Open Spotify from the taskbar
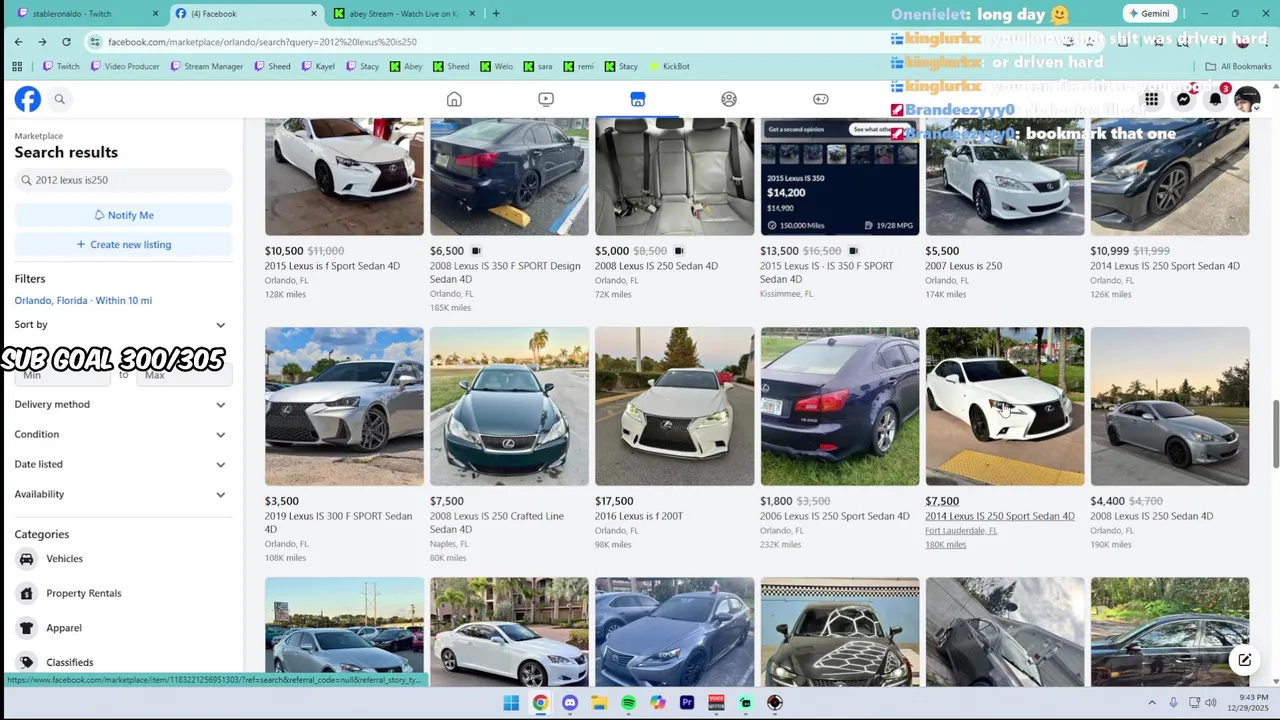The width and height of the screenshot is (1280, 720). tap(628, 703)
